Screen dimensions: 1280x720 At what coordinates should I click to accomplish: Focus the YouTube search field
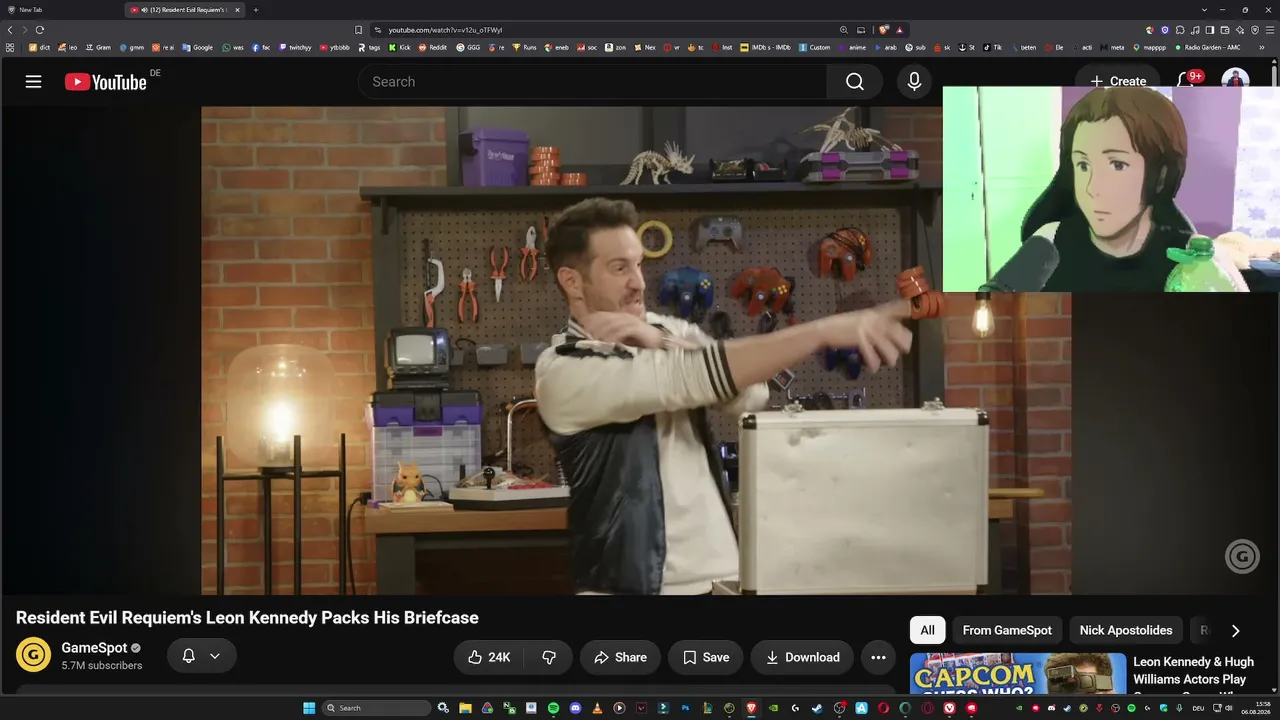[592, 82]
